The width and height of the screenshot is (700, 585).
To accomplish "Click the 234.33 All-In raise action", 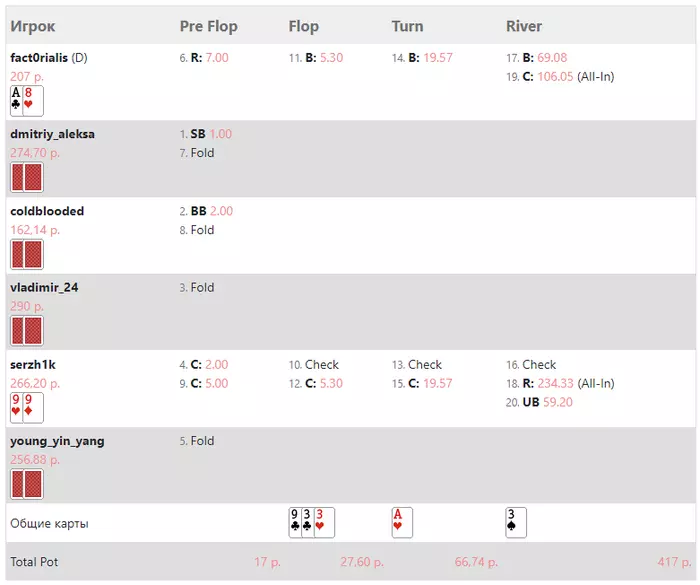I will (574, 384).
